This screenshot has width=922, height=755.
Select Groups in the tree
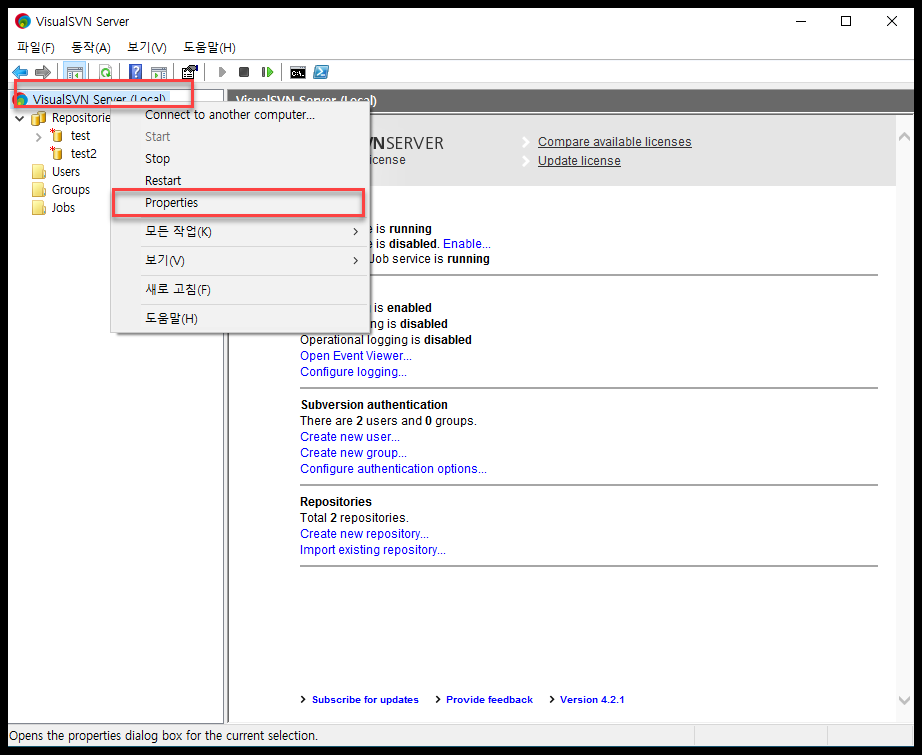click(x=71, y=190)
